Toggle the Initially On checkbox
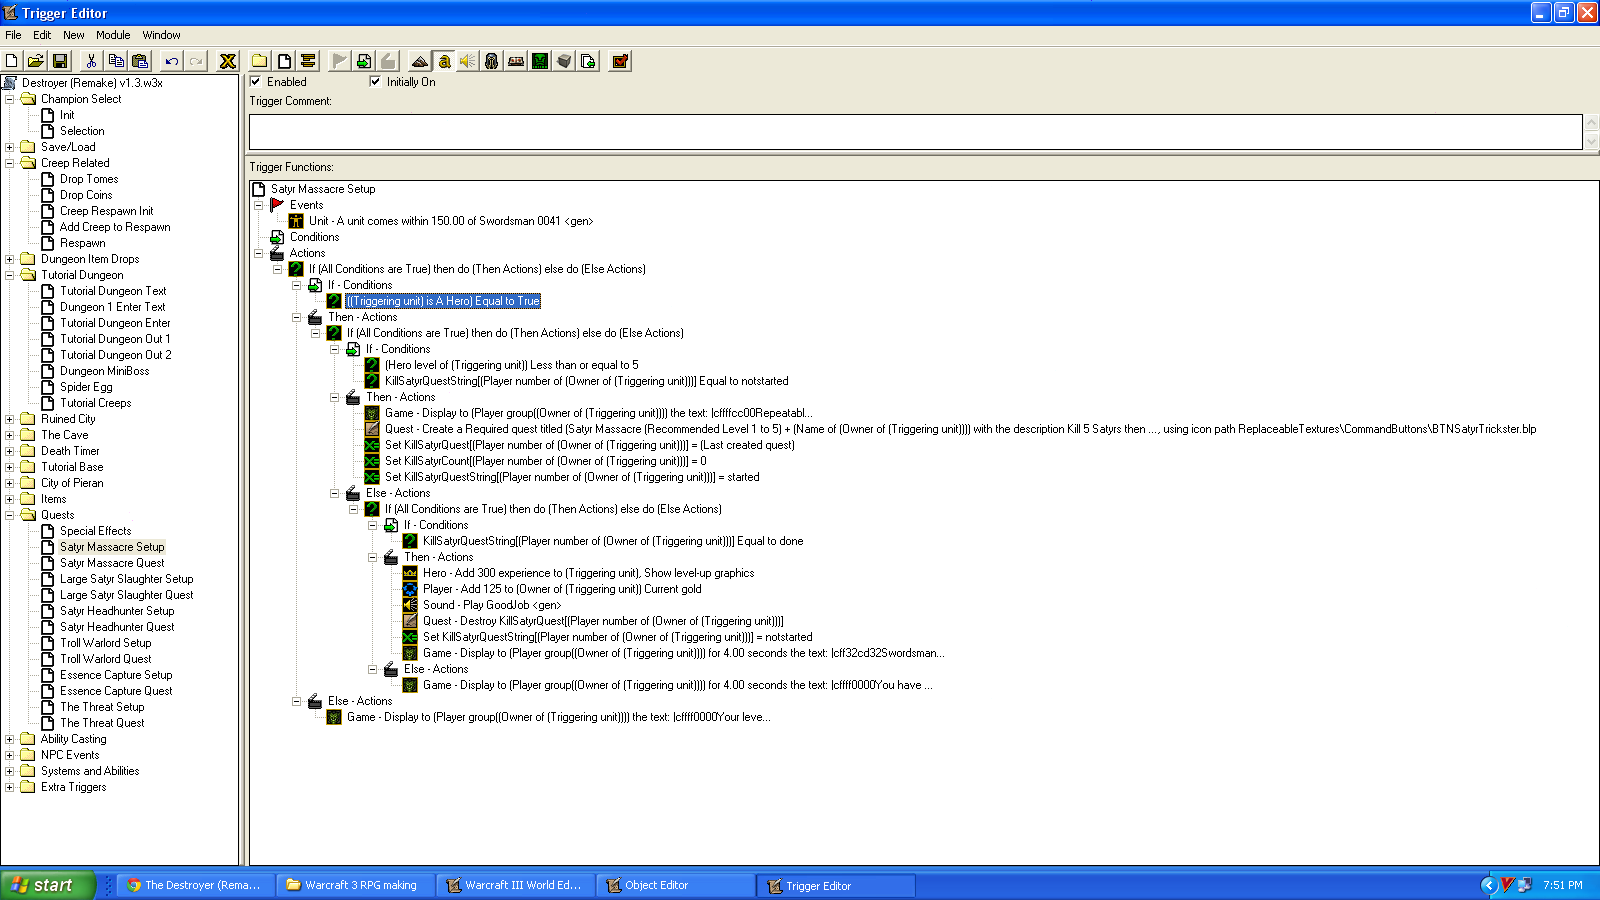This screenshot has width=1600, height=900. point(376,82)
